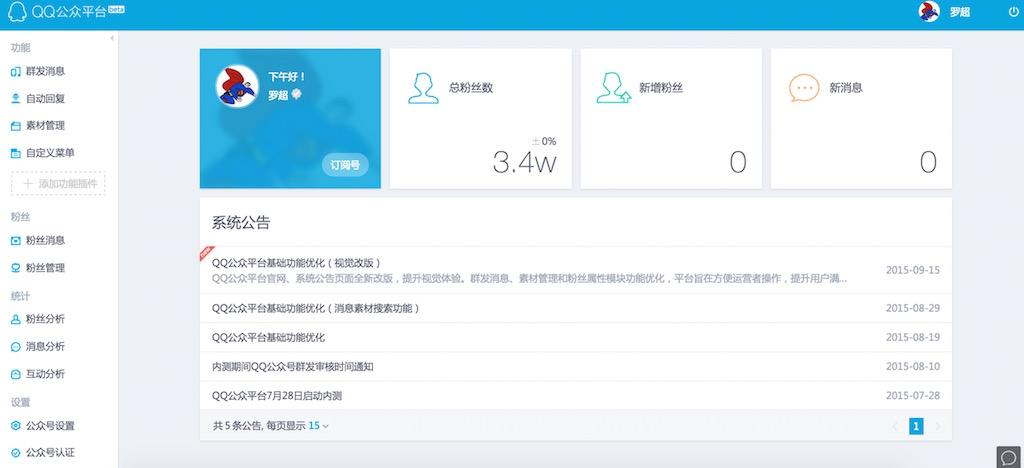Click the red NEW ribbon on first announcement
This screenshot has height=468, width=1024.
click(x=207, y=253)
